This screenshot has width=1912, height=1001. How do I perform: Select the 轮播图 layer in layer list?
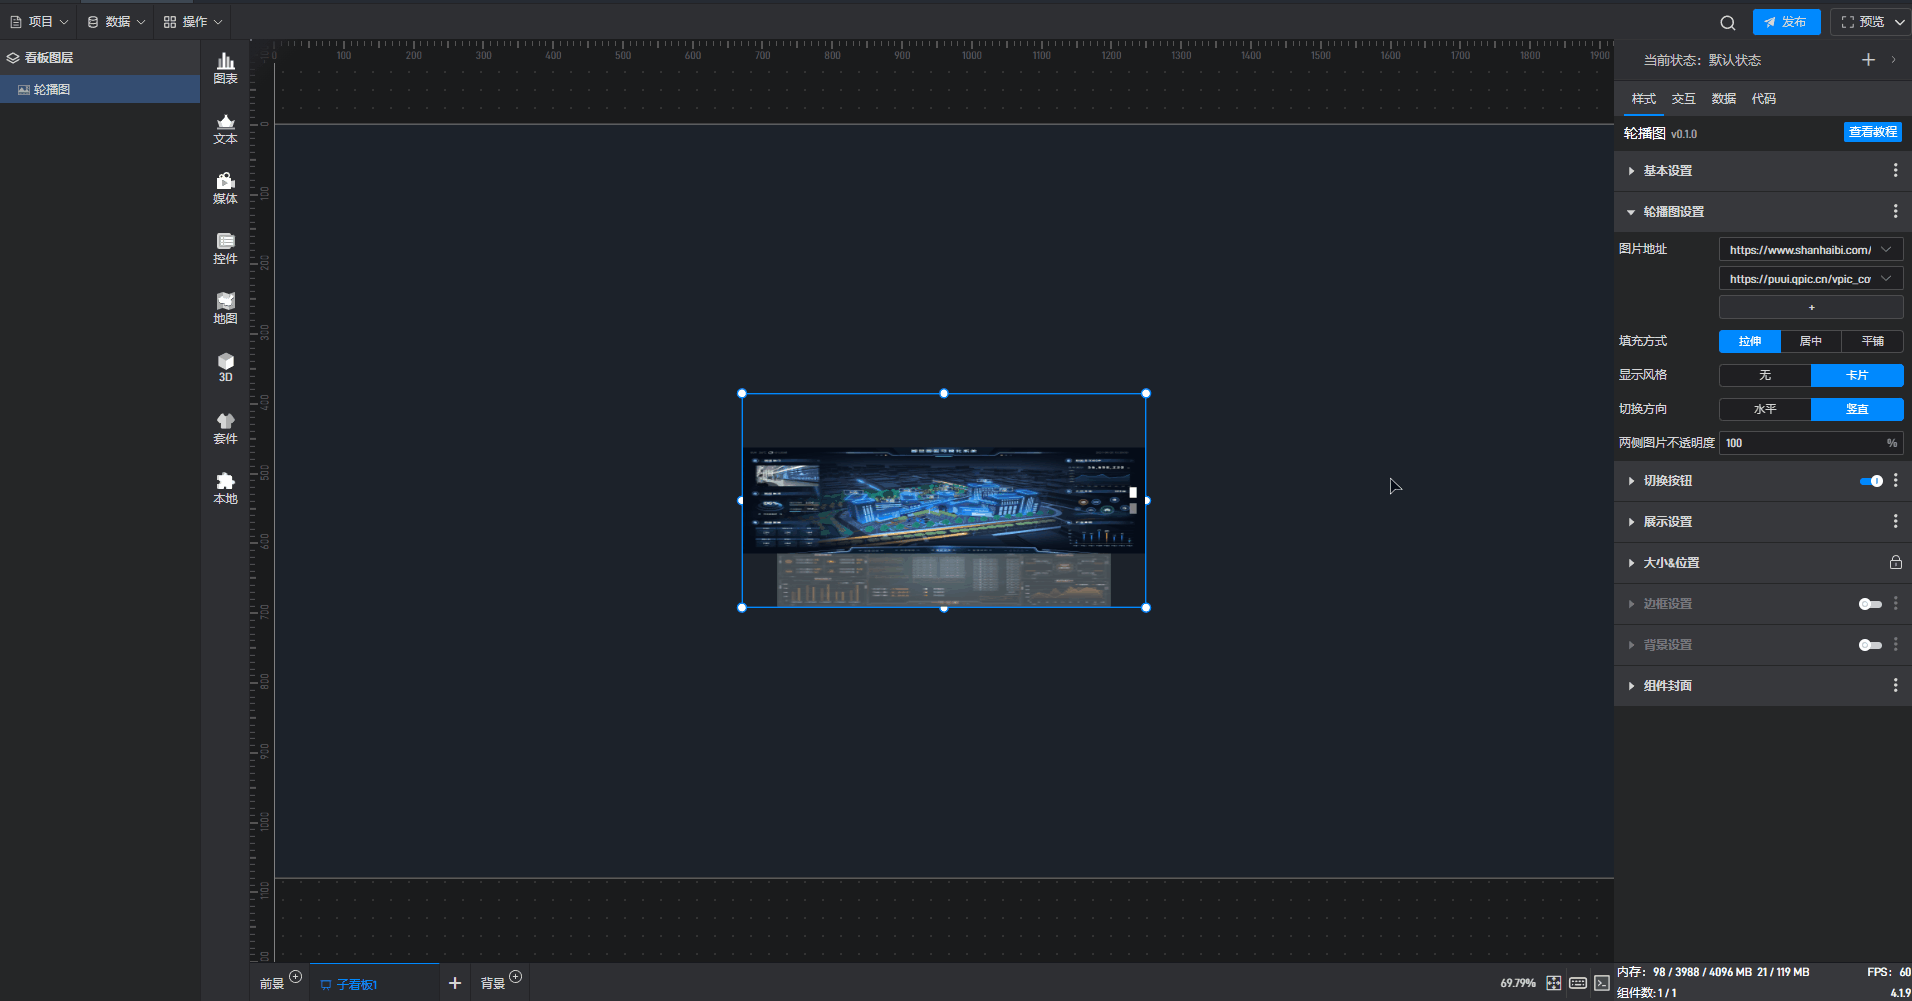(x=52, y=90)
